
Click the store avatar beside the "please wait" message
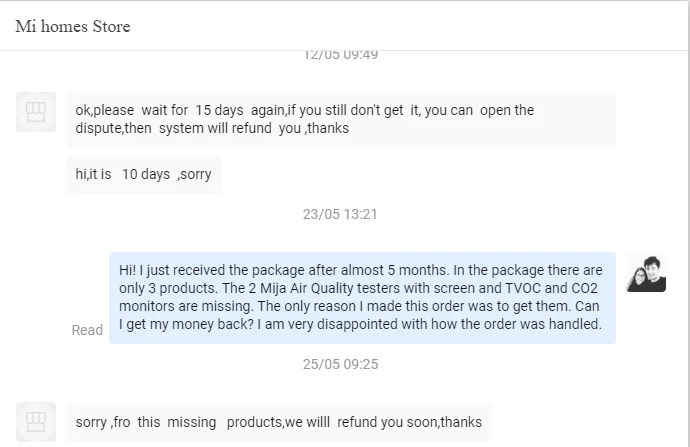click(36, 111)
